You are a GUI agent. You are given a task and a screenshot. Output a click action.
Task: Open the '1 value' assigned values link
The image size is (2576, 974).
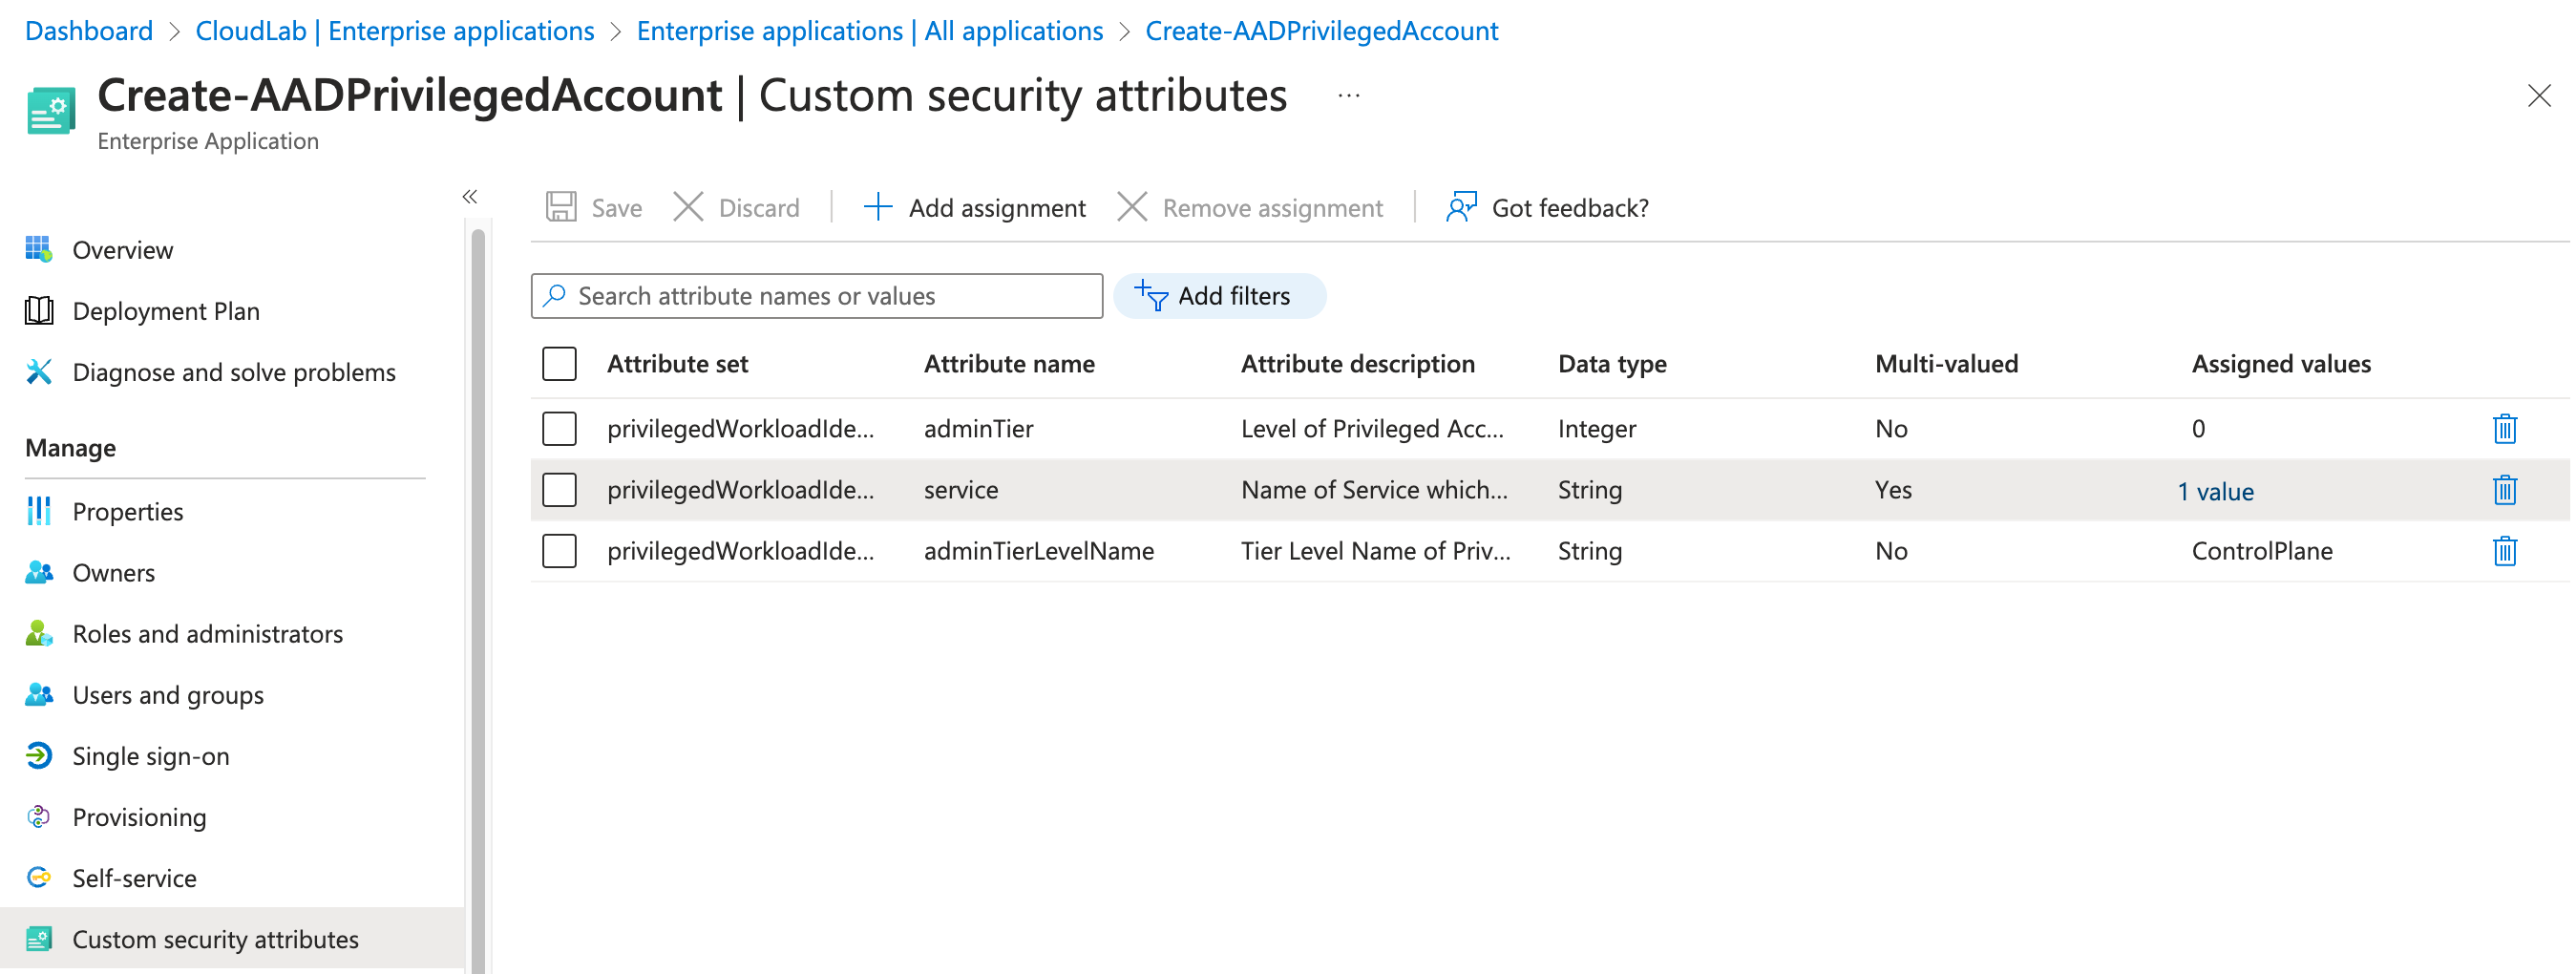[2216, 491]
